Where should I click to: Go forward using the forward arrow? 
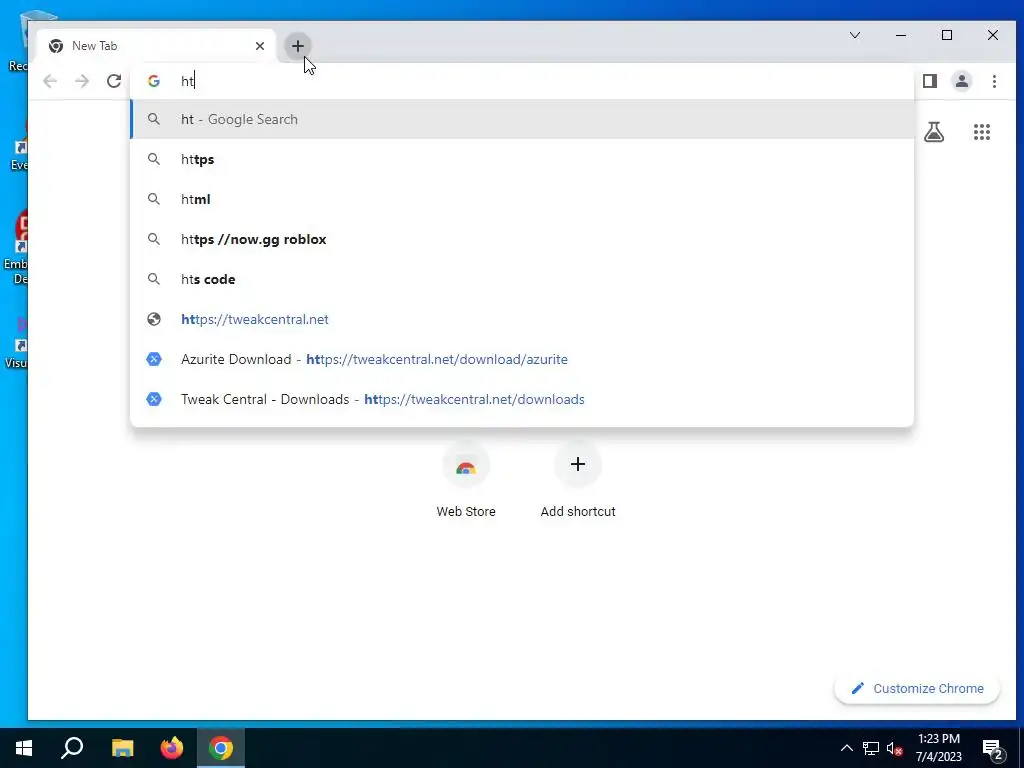(82, 81)
